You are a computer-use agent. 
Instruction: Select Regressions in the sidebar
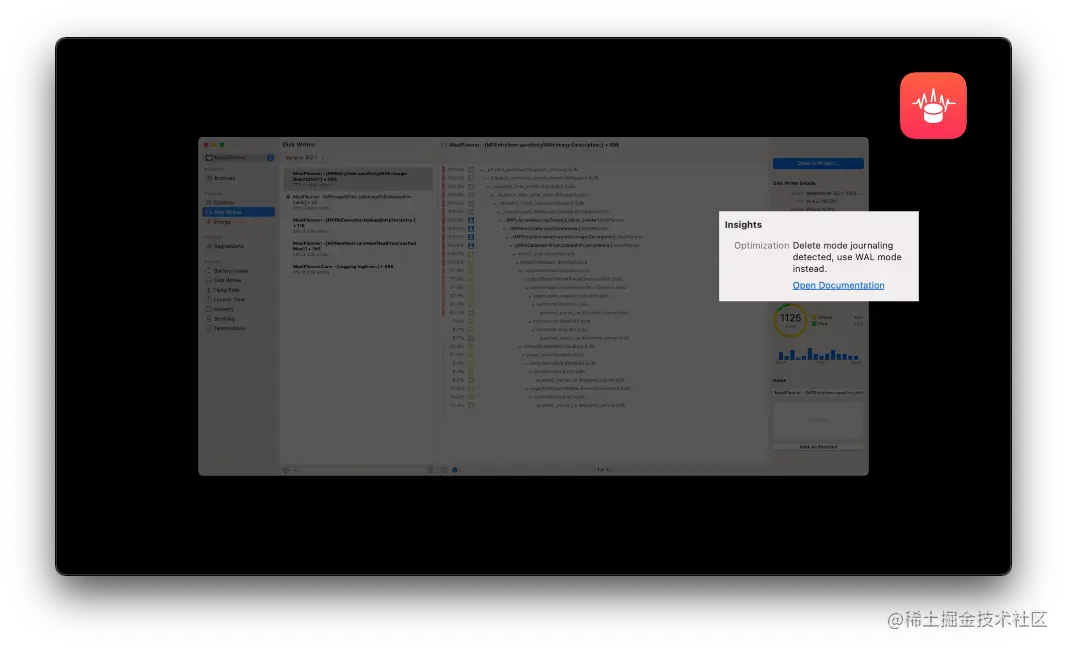pyautogui.click(x=228, y=246)
